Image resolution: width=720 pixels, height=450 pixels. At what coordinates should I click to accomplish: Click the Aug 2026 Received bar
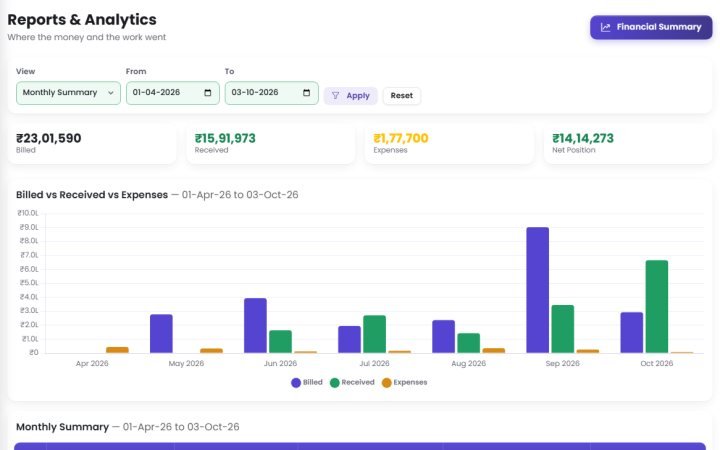point(468,343)
